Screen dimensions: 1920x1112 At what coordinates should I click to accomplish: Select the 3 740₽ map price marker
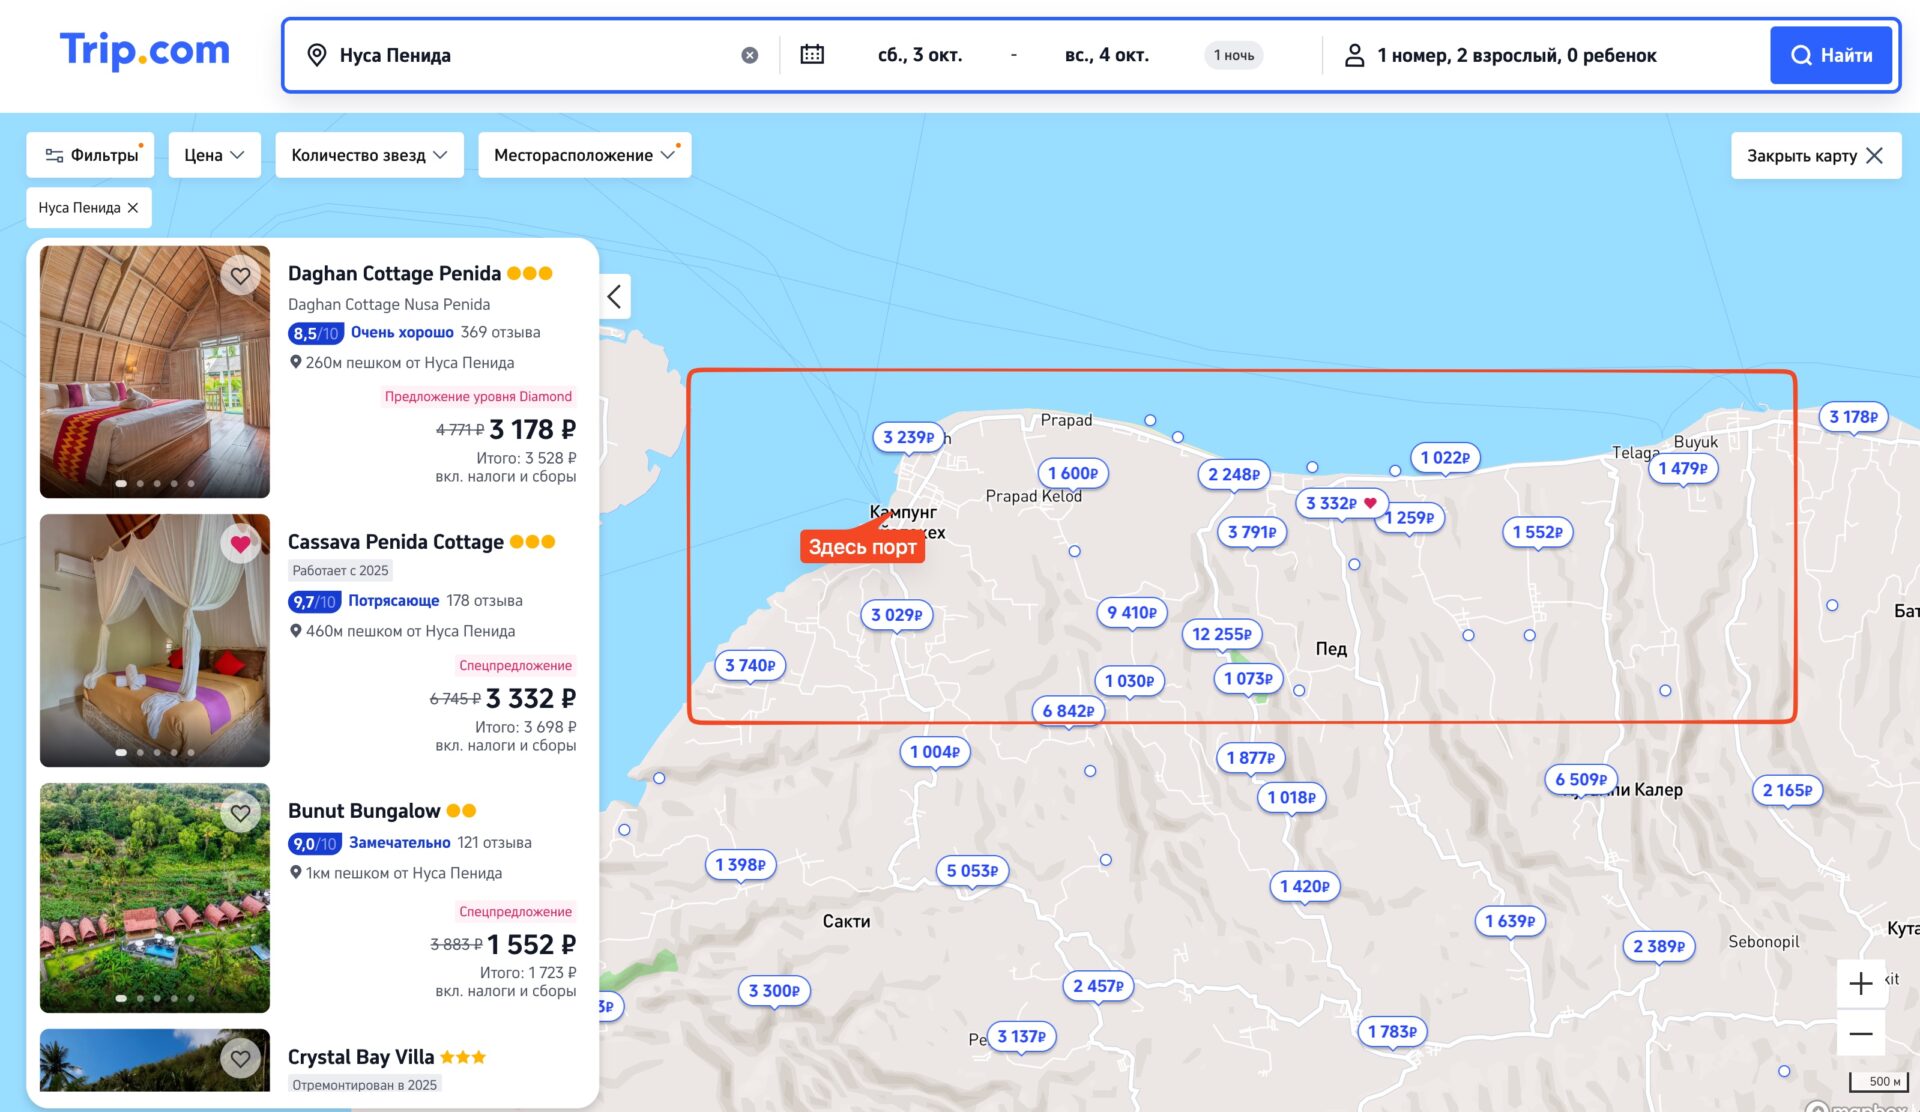pyautogui.click(x=750, y=665)
